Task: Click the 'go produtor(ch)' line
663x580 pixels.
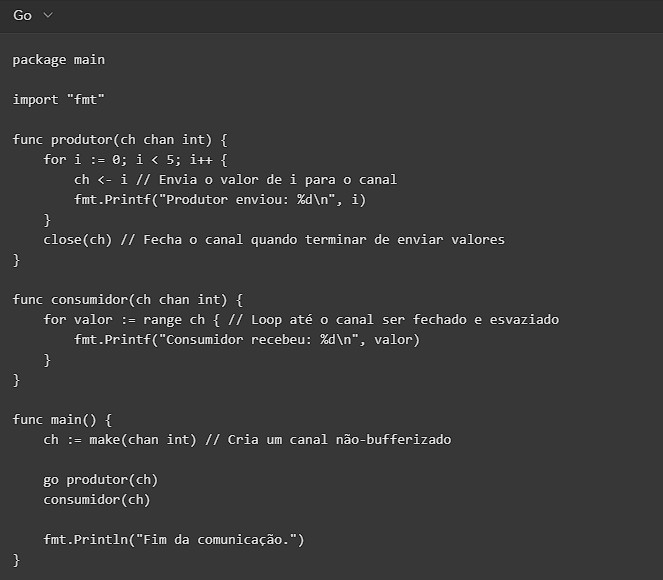Action: [x=100, y=480]
